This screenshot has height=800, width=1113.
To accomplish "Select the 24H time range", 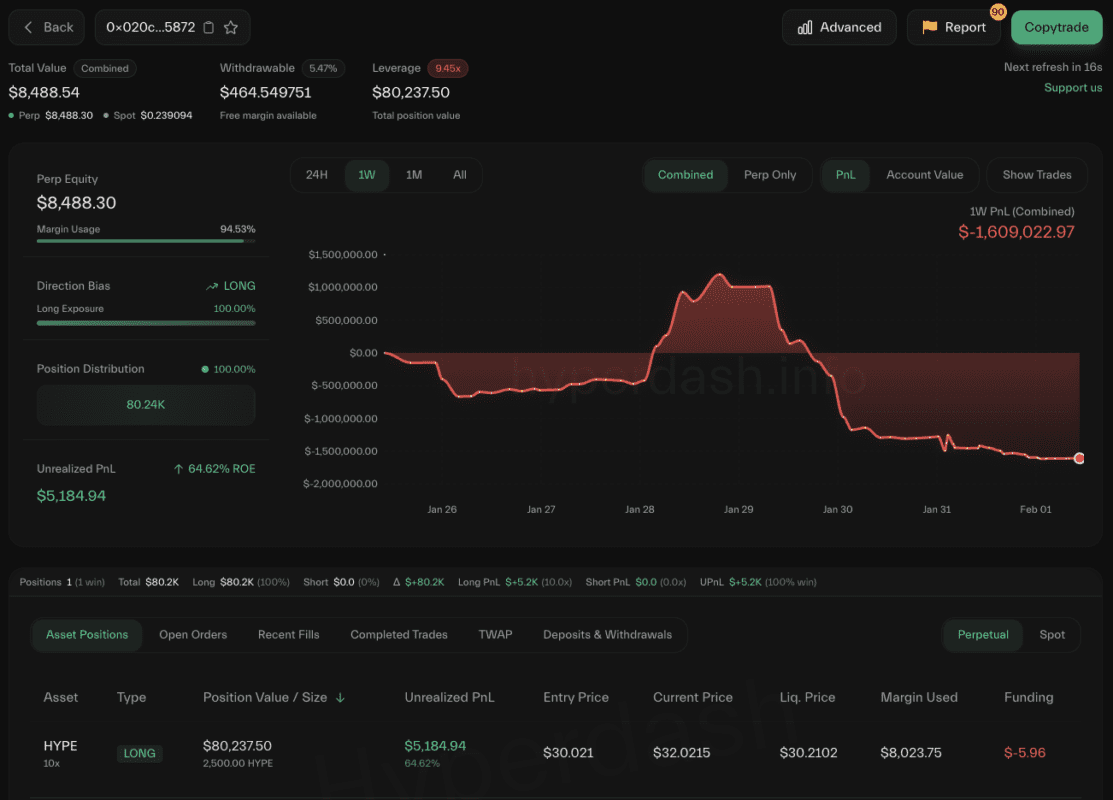I will coord(317,175).
